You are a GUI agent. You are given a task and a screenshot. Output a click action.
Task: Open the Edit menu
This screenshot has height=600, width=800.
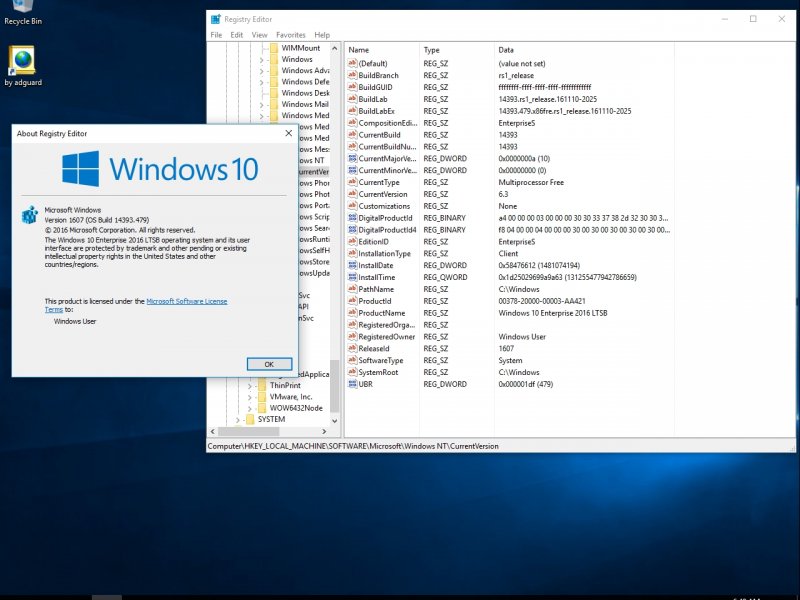tap(237, 35)
